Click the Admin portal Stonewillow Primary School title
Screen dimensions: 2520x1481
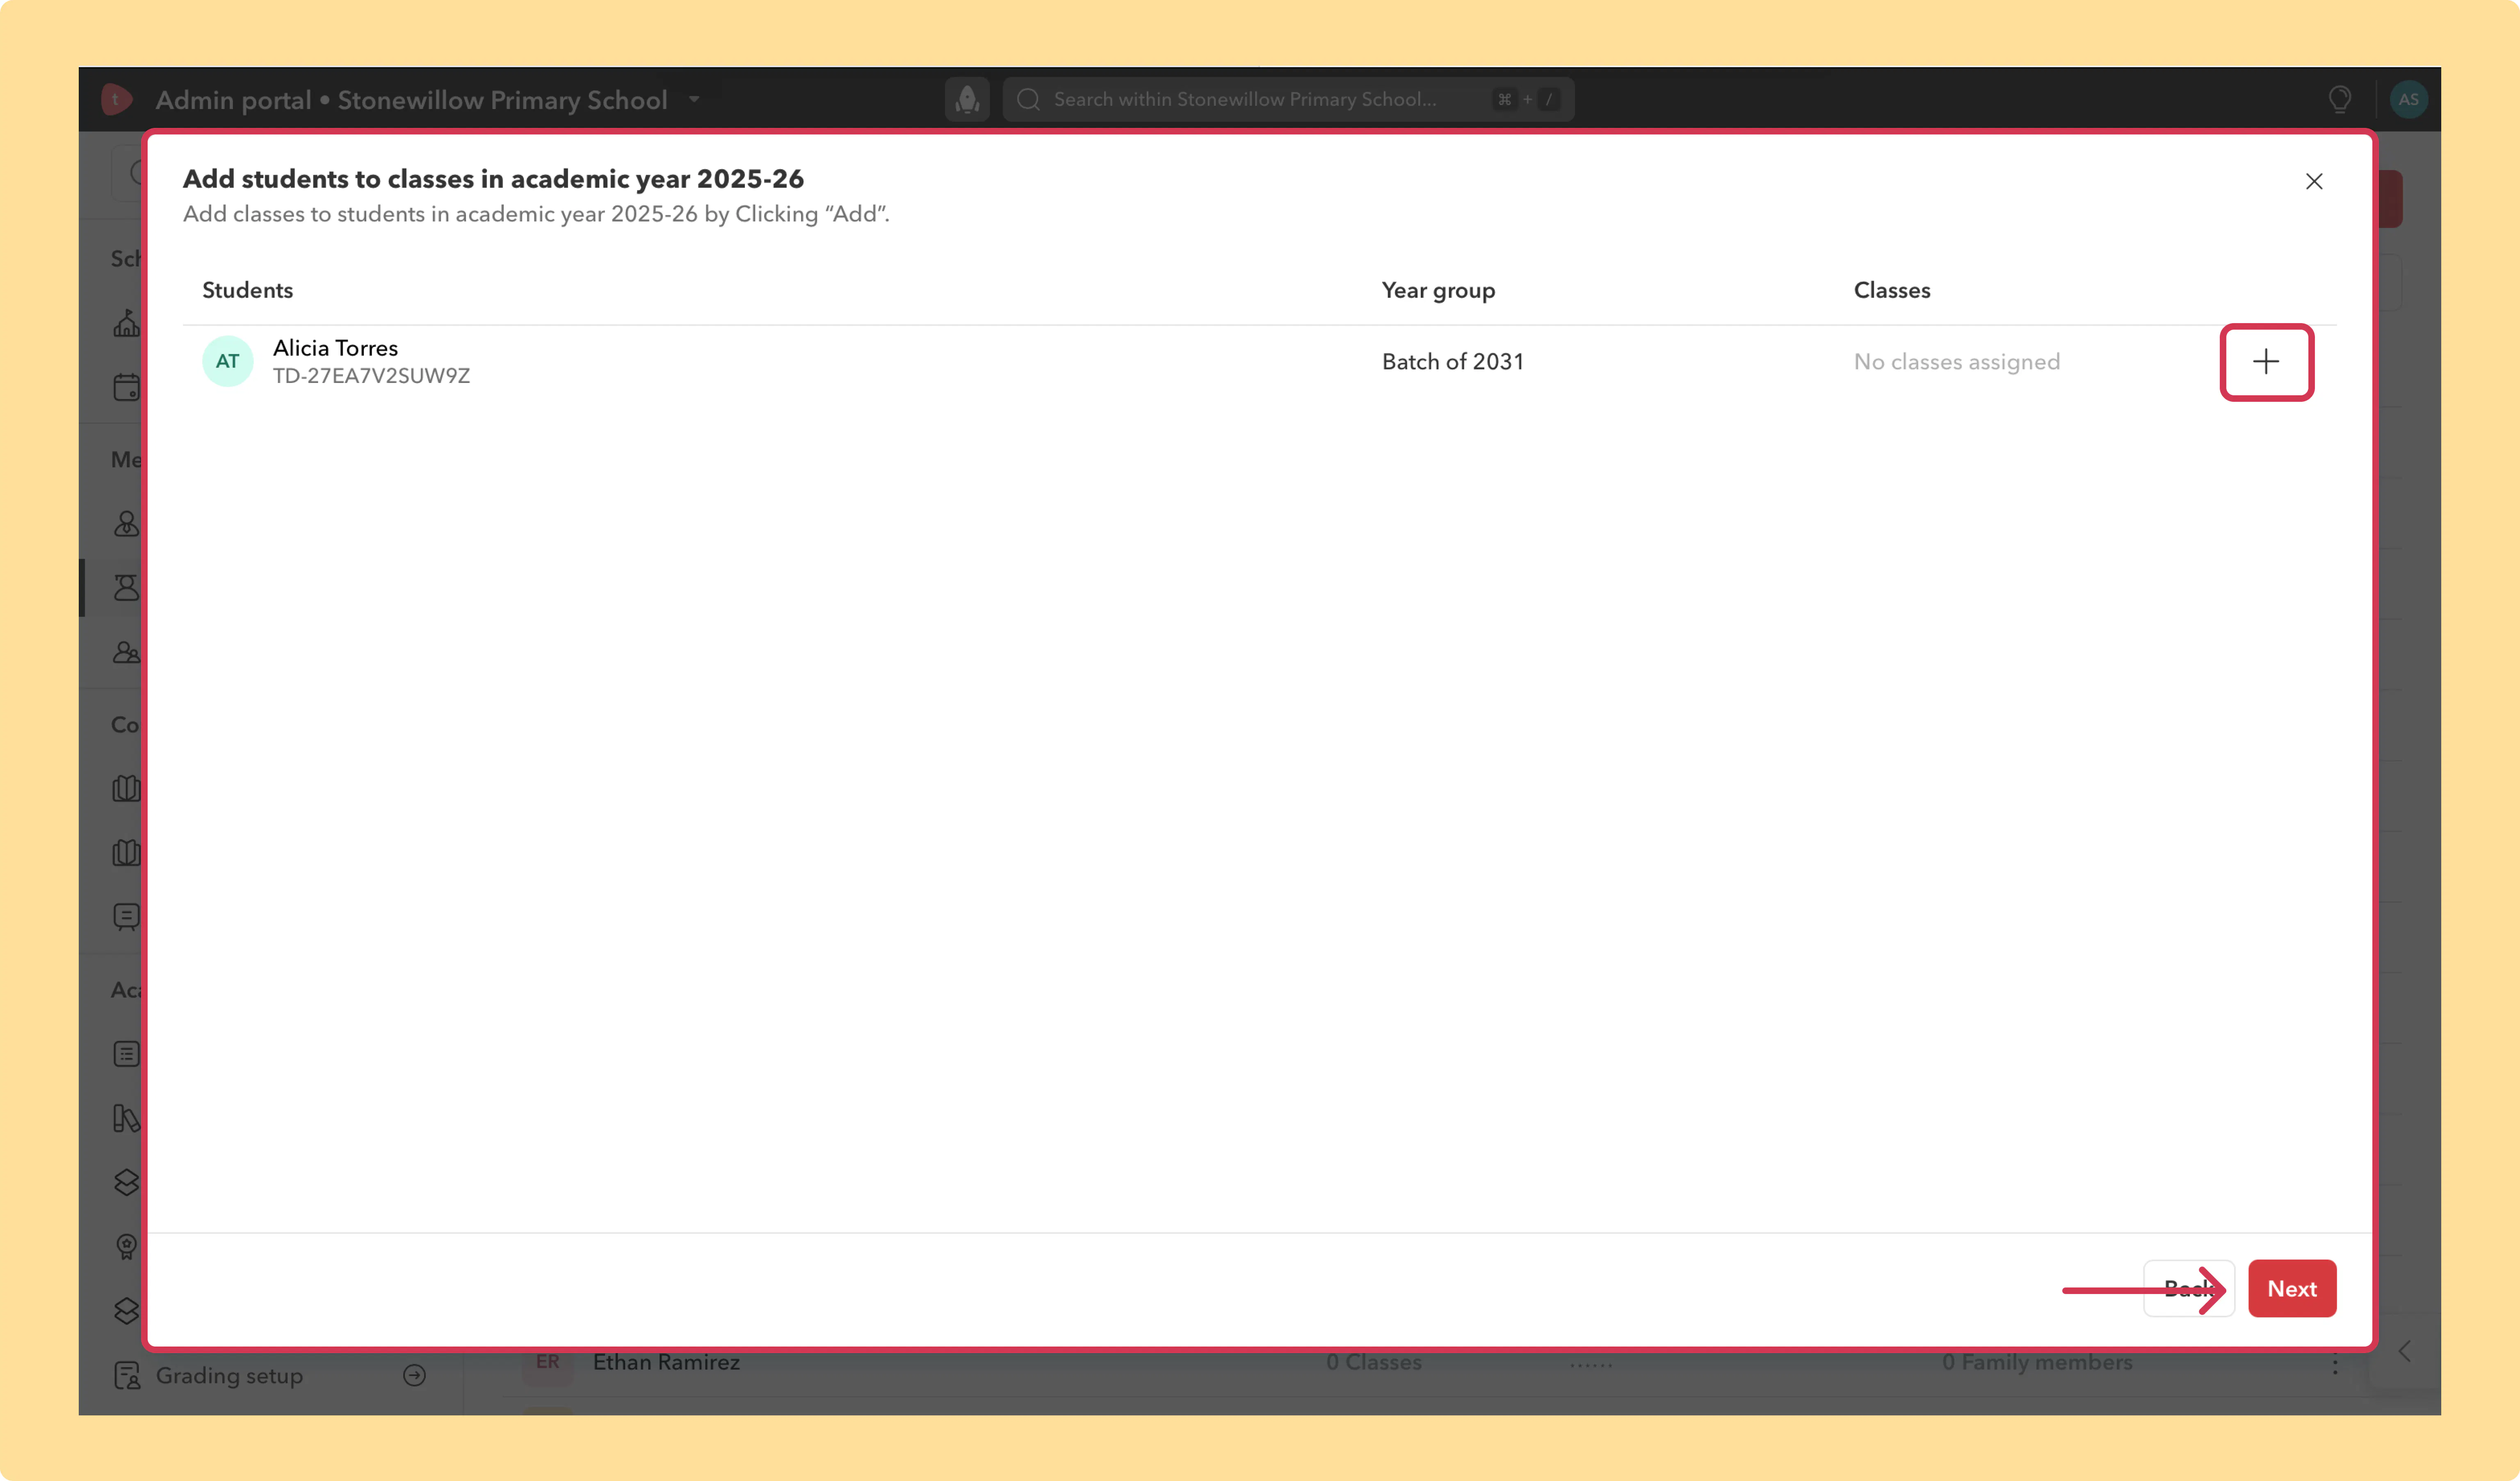tap(411, 100)
